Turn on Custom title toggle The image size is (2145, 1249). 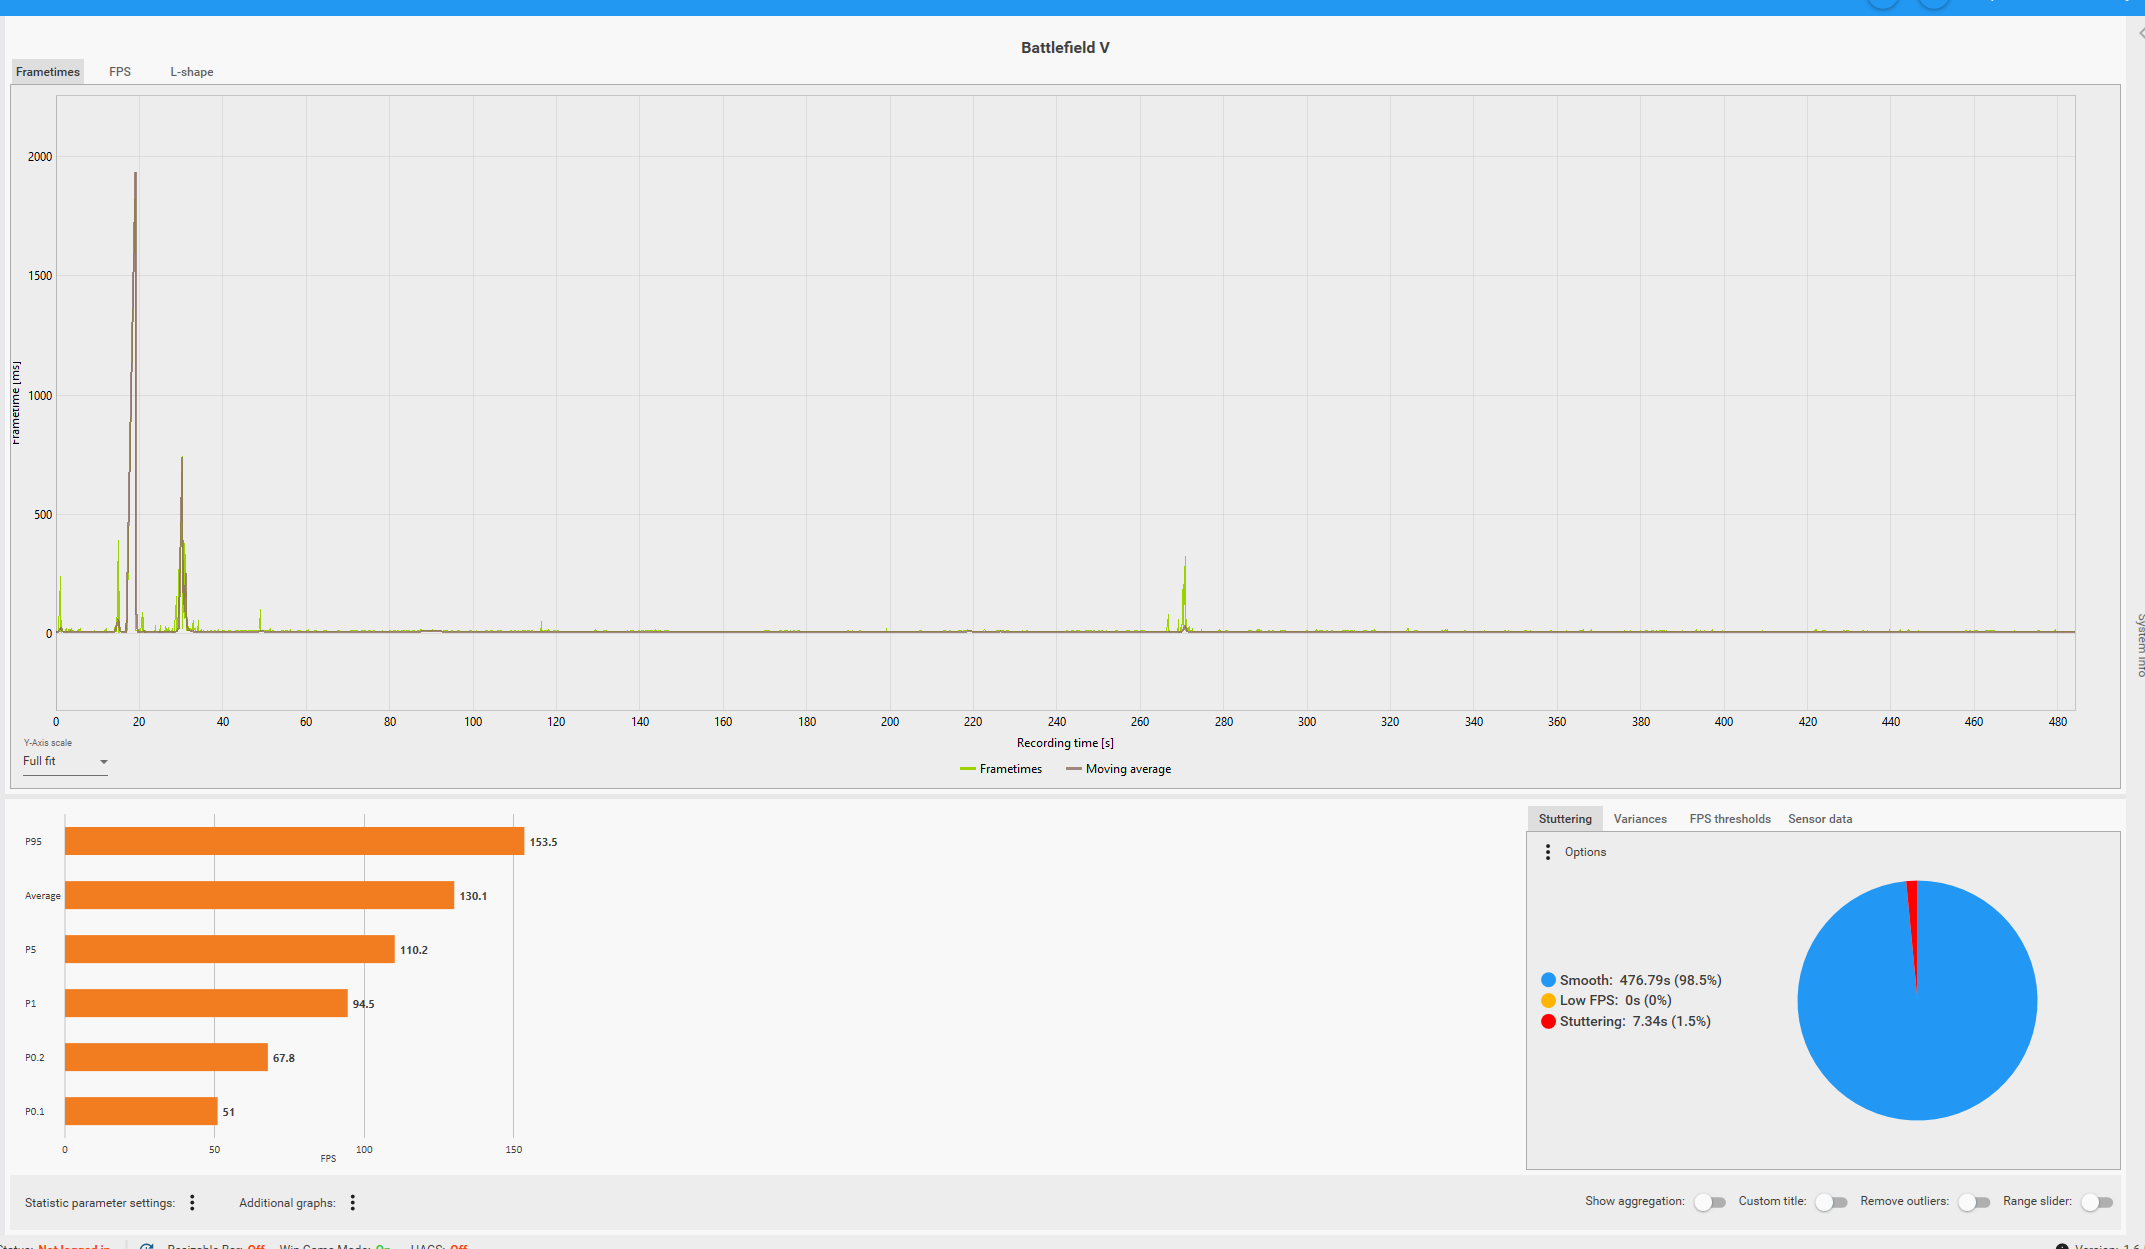pos(1831,1202)
